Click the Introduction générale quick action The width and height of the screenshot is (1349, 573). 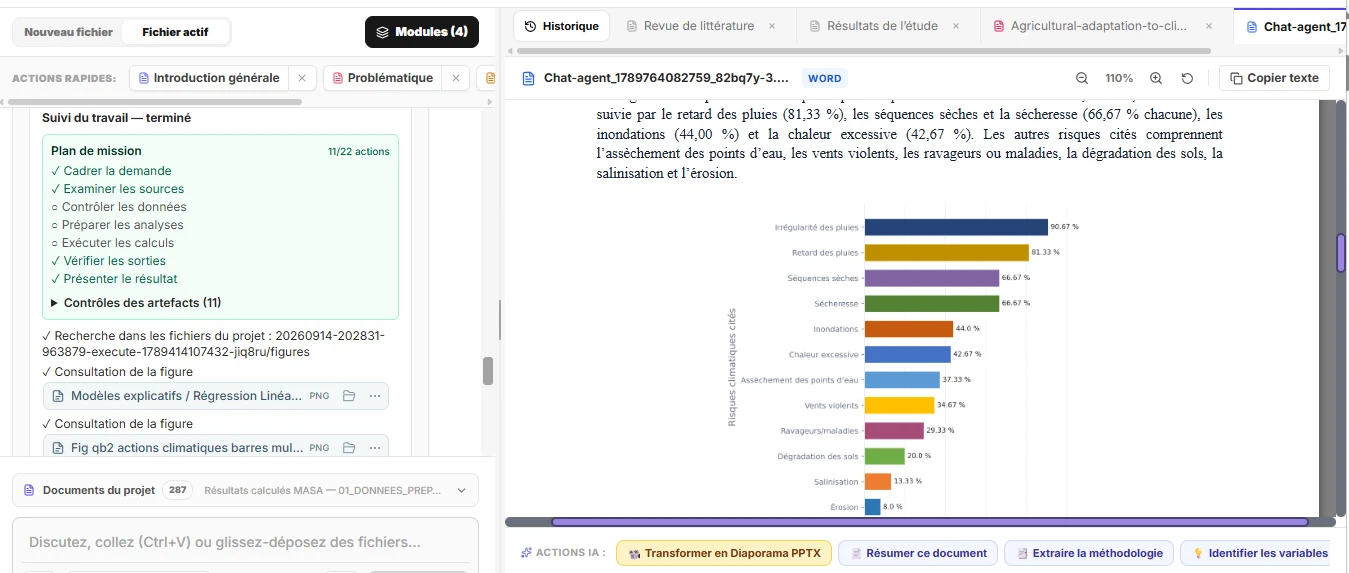(x=208, y=78)
